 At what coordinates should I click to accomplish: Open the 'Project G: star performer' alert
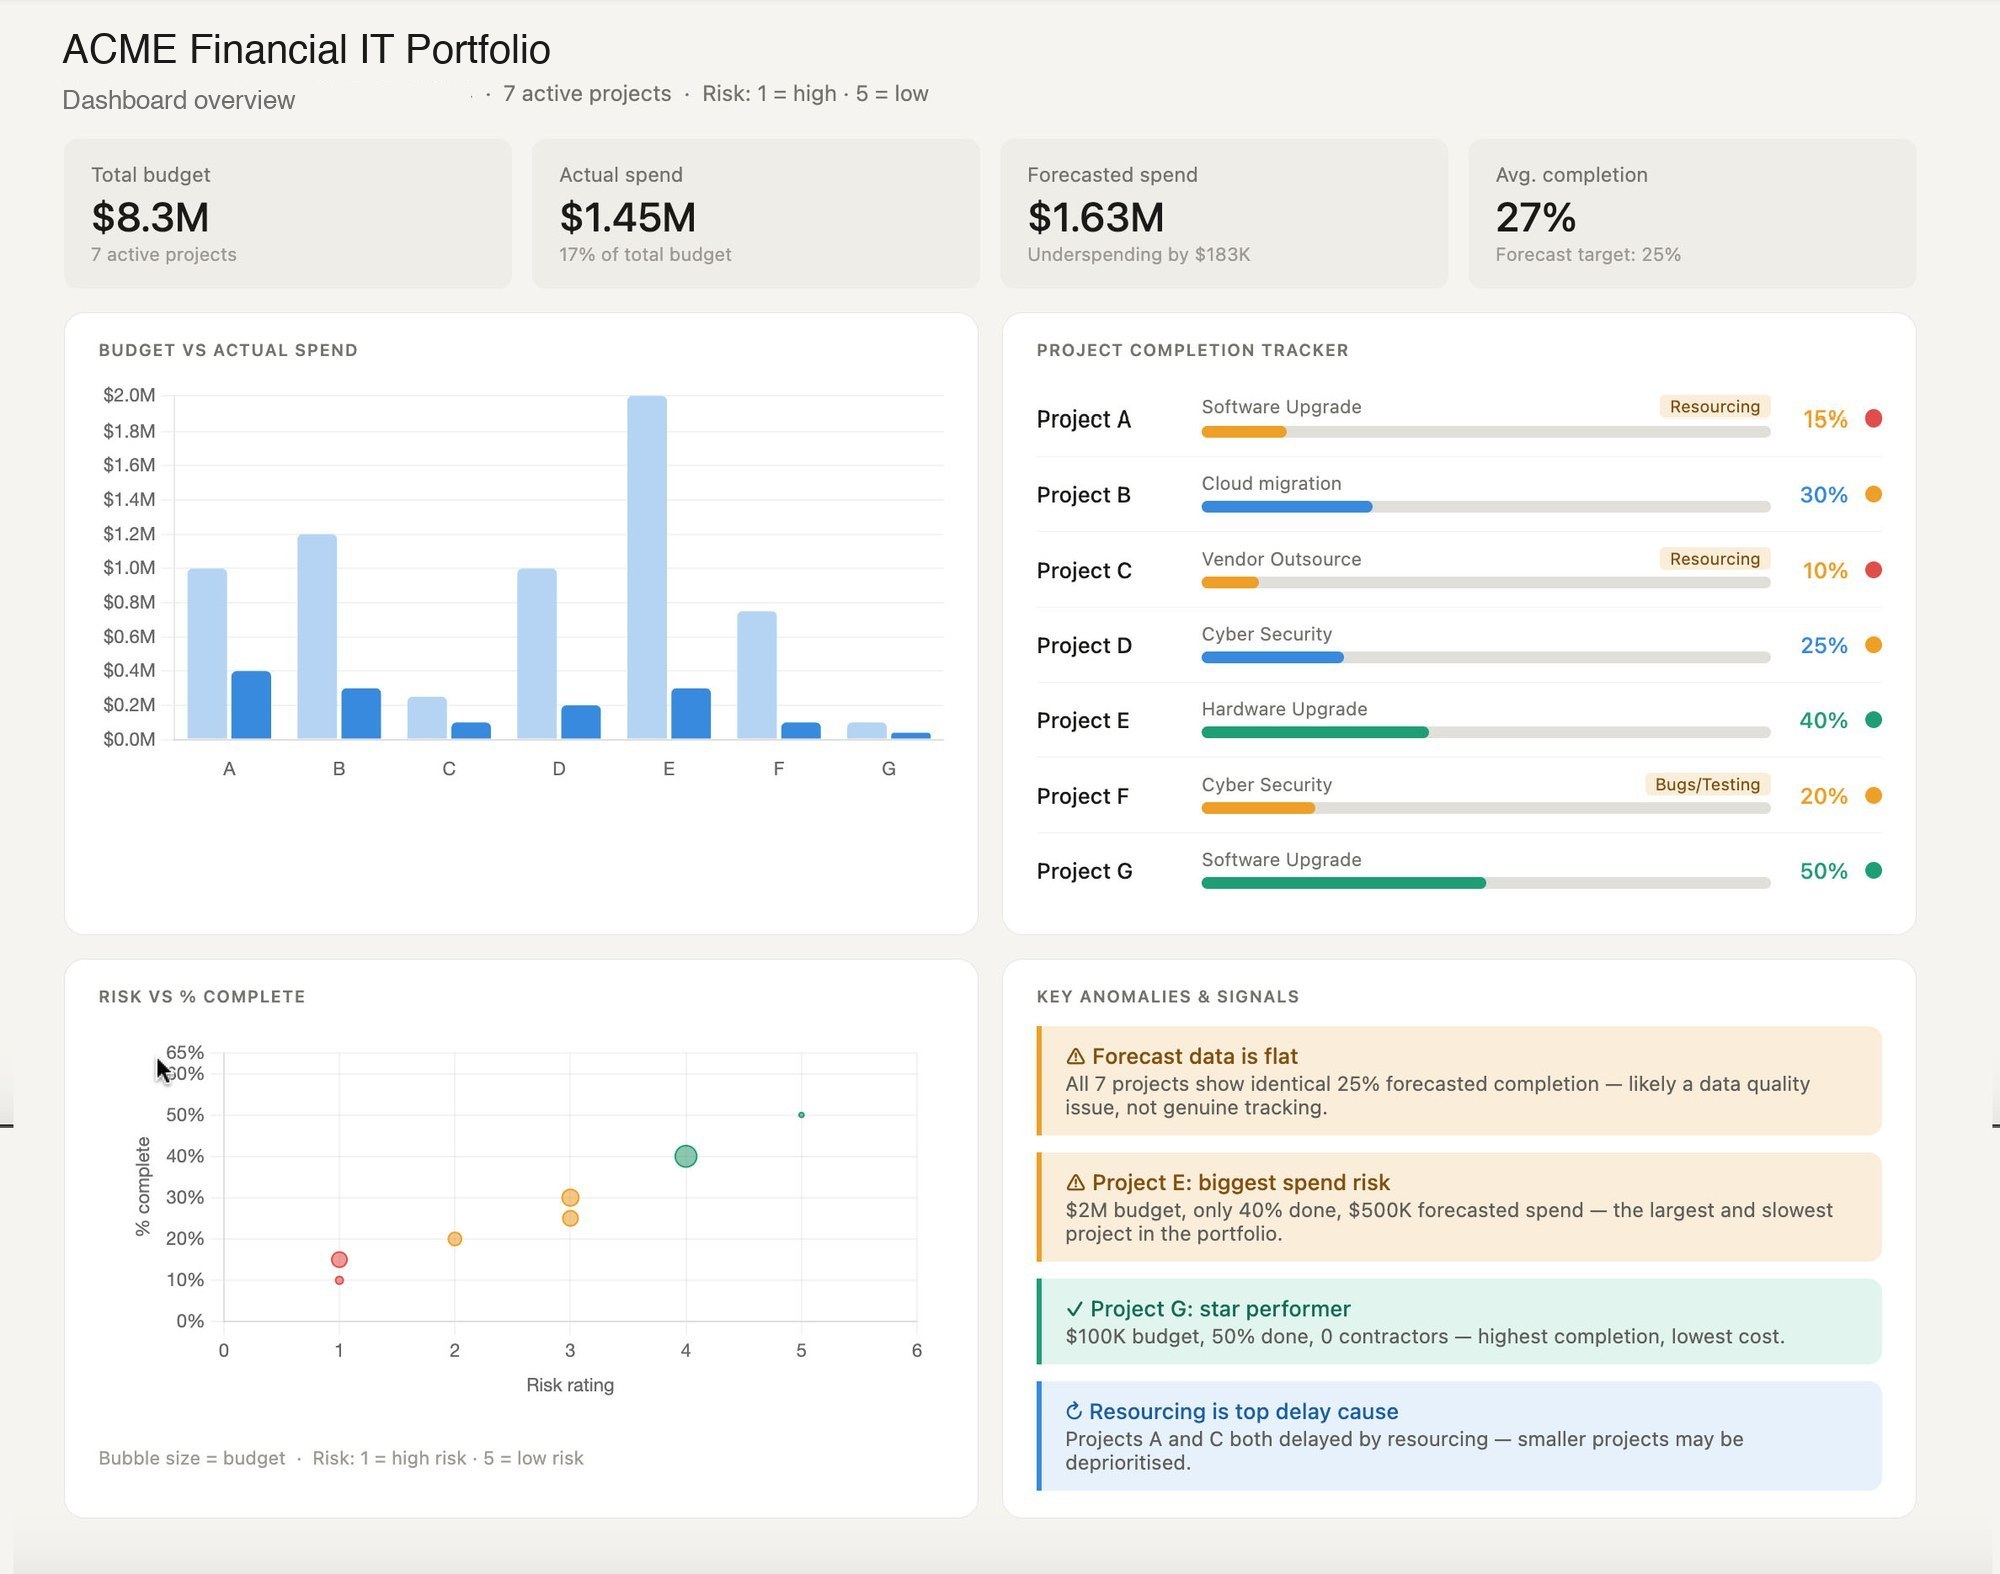pos(1459,1321)
